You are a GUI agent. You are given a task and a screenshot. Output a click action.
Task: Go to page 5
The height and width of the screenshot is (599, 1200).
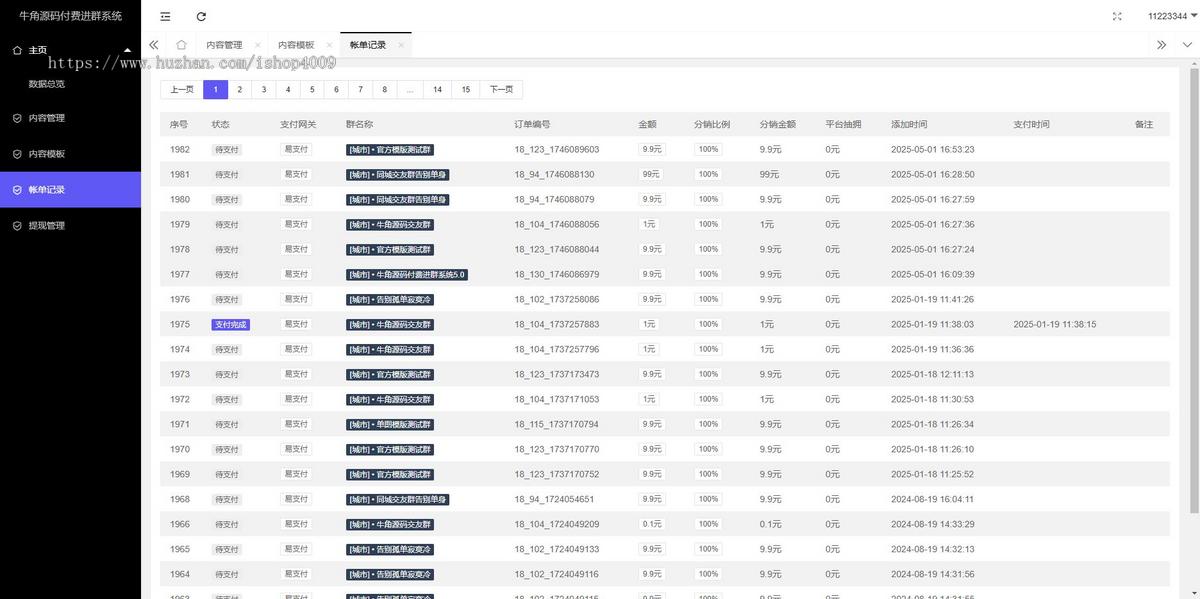[312, 89]
